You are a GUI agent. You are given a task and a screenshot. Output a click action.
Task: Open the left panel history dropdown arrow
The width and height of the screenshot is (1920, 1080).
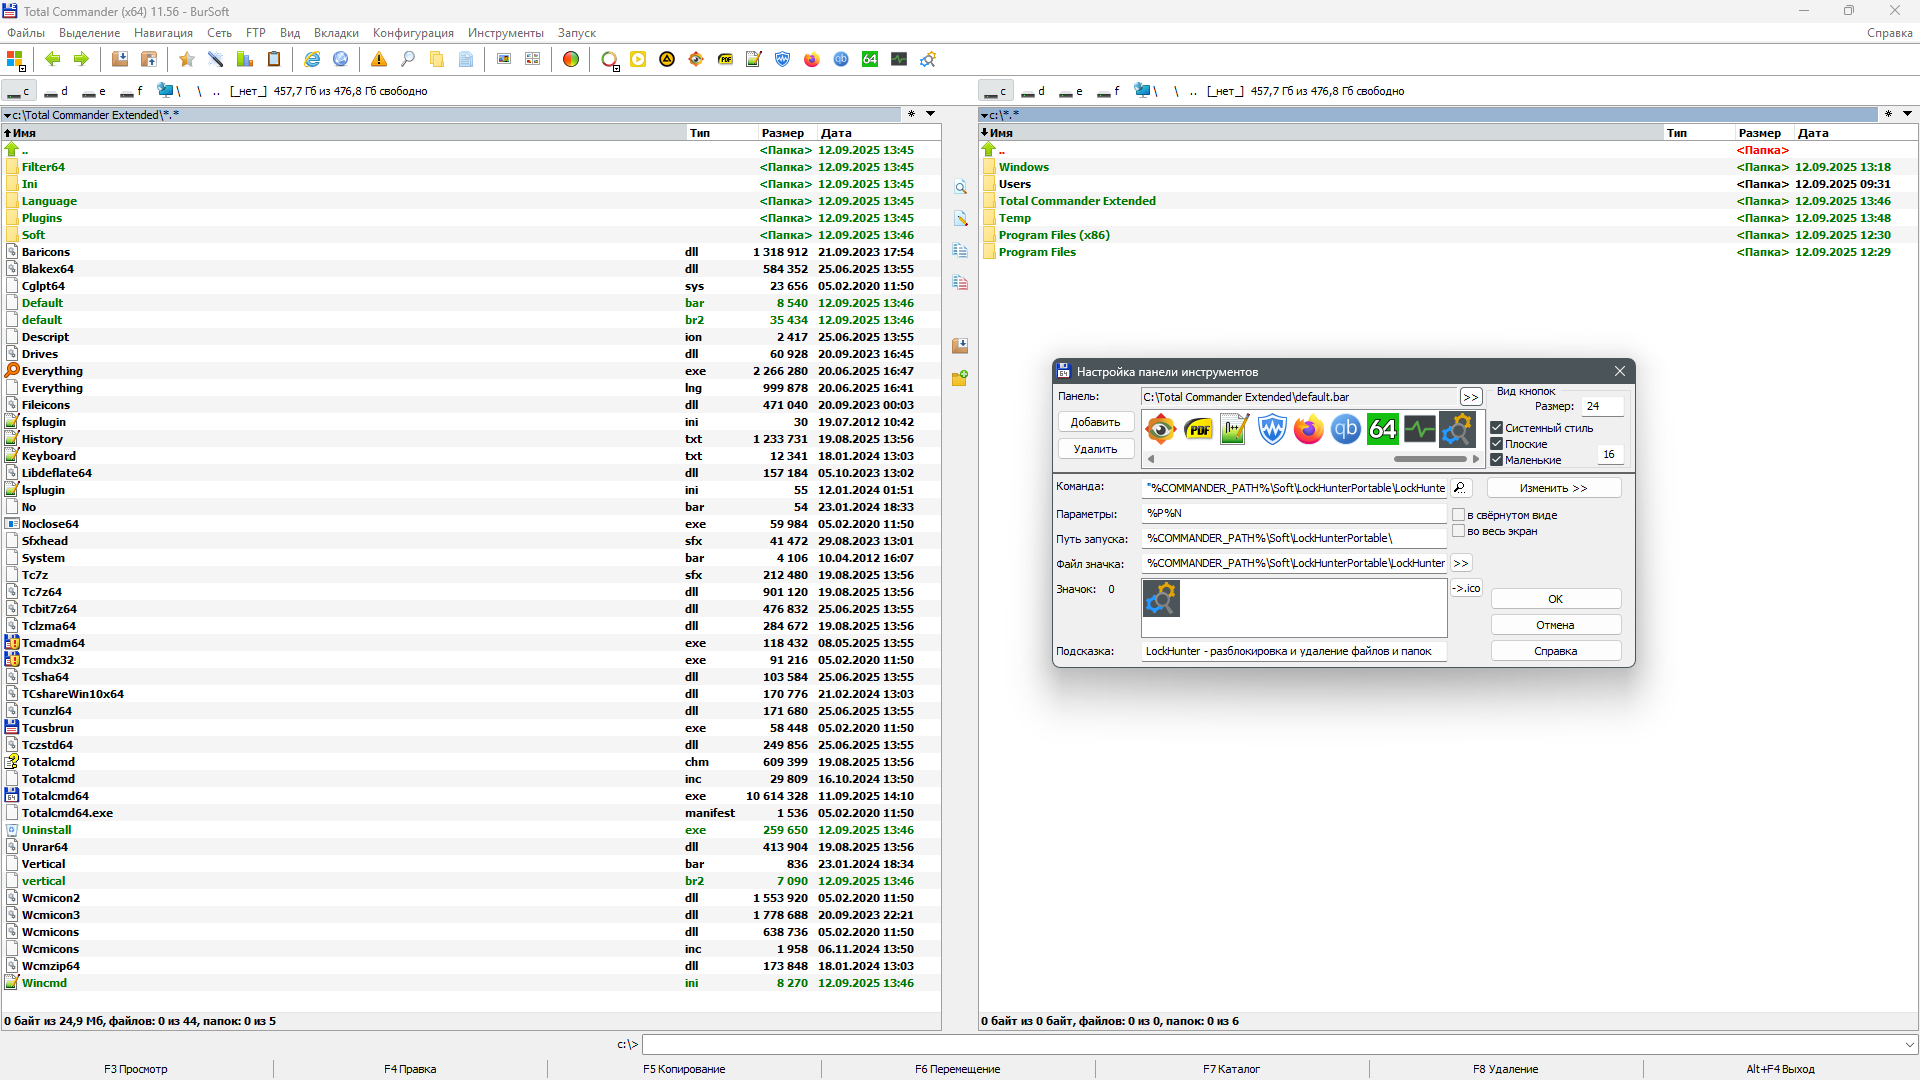(930, 114)
